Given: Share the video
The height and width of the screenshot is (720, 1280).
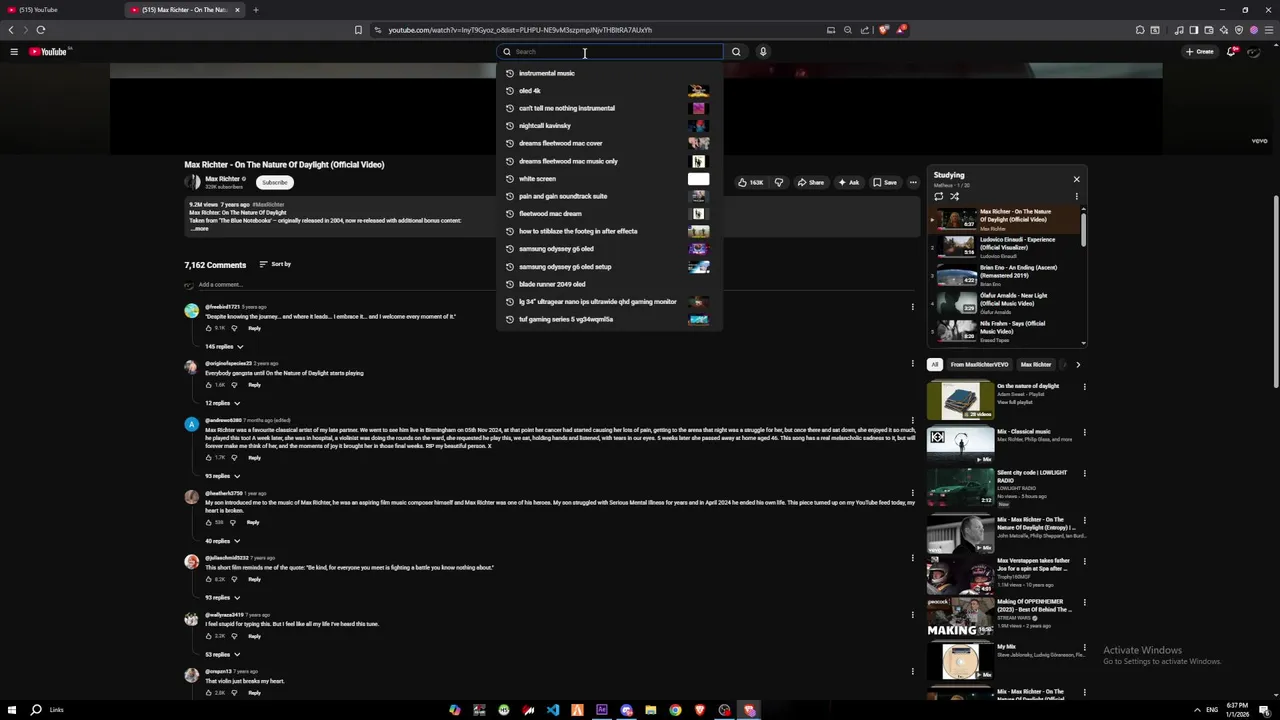Looking at the screenshot, I should coord(811,182).
